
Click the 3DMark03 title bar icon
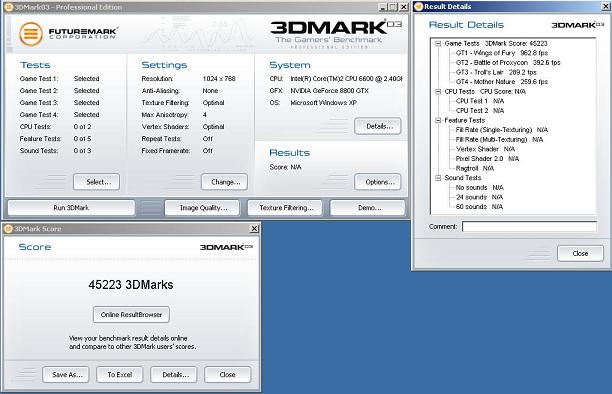tap(9, 7)
